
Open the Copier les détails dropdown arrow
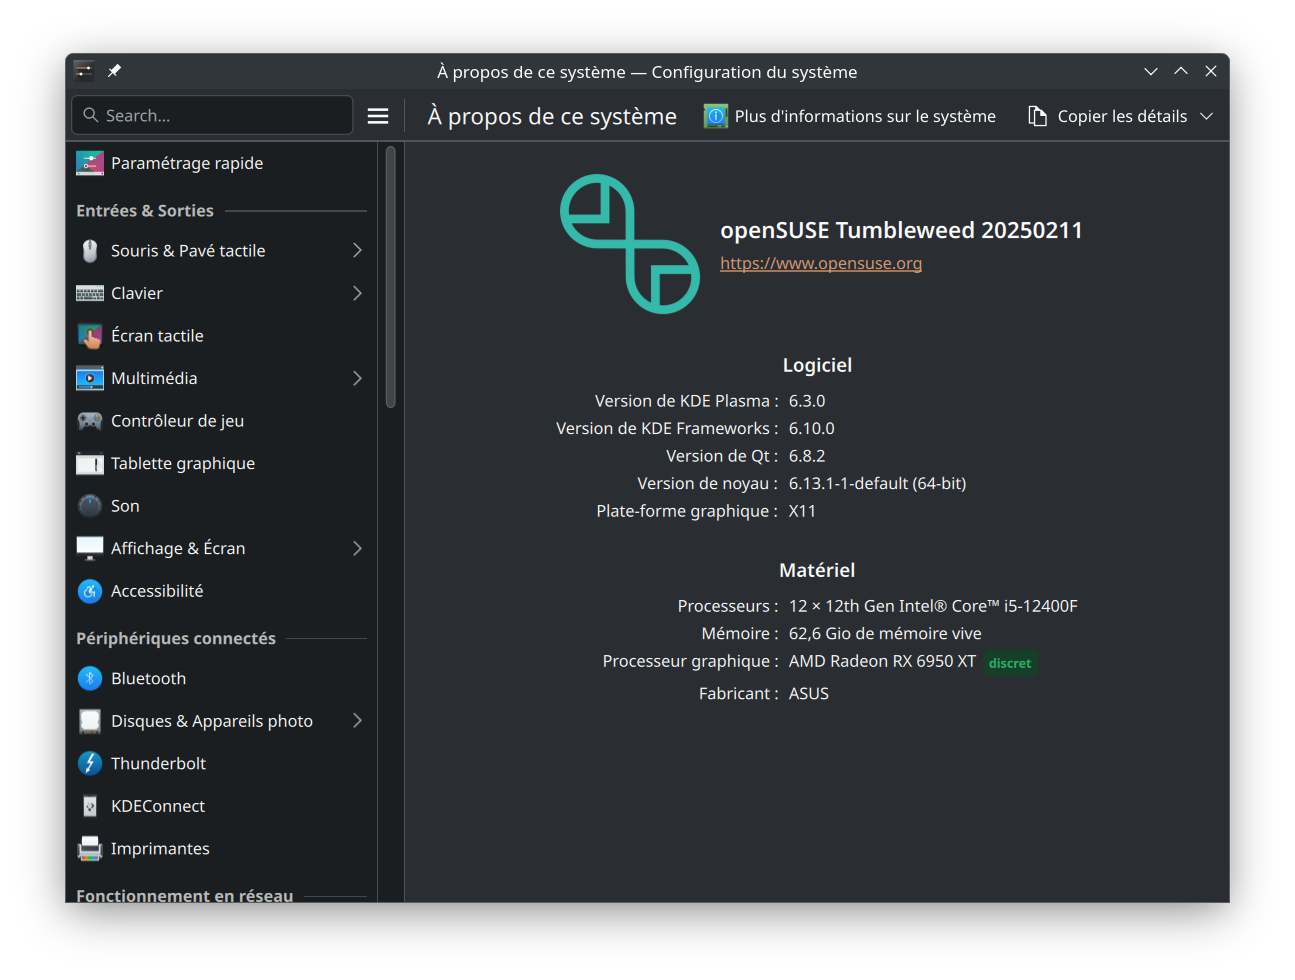[x=1207, y=116]
